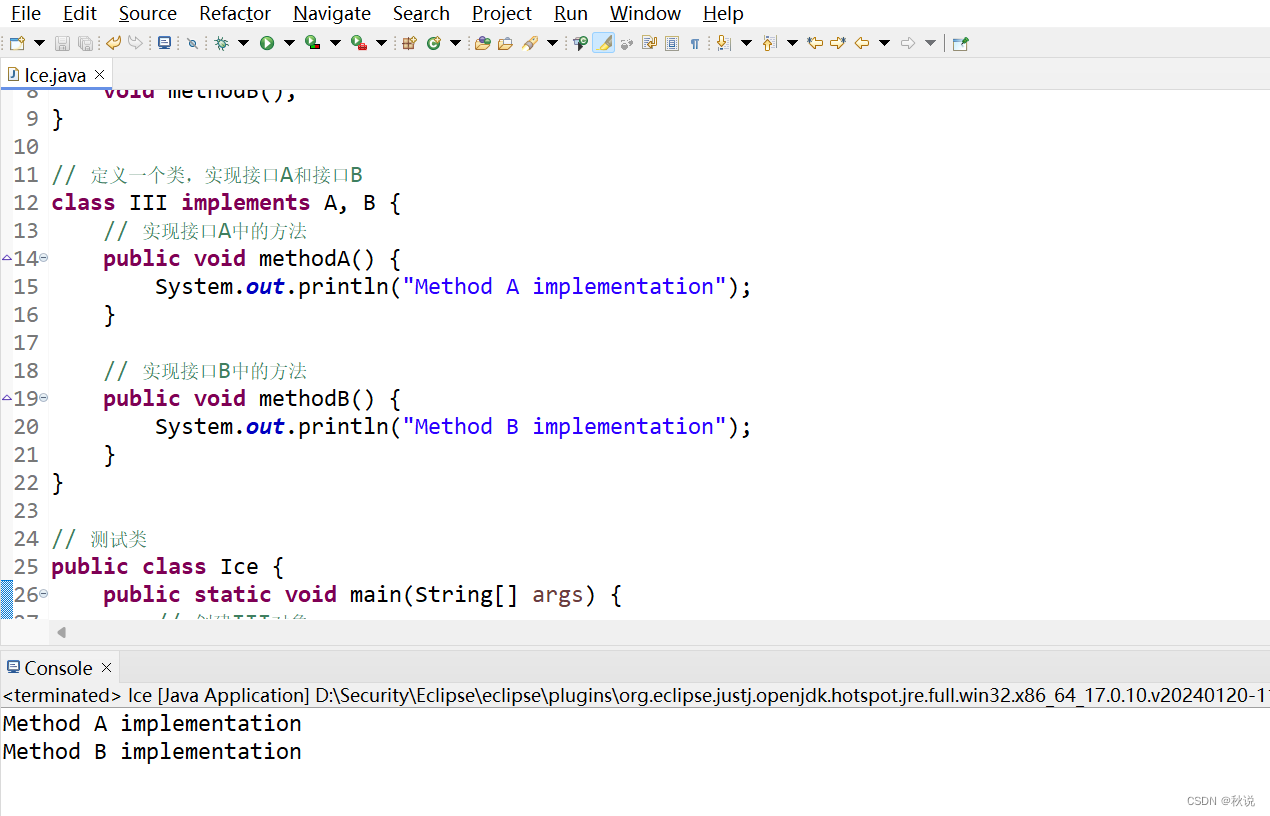
Task: Open Forward history dropdown arrow
Action: (x=930, y=43)
